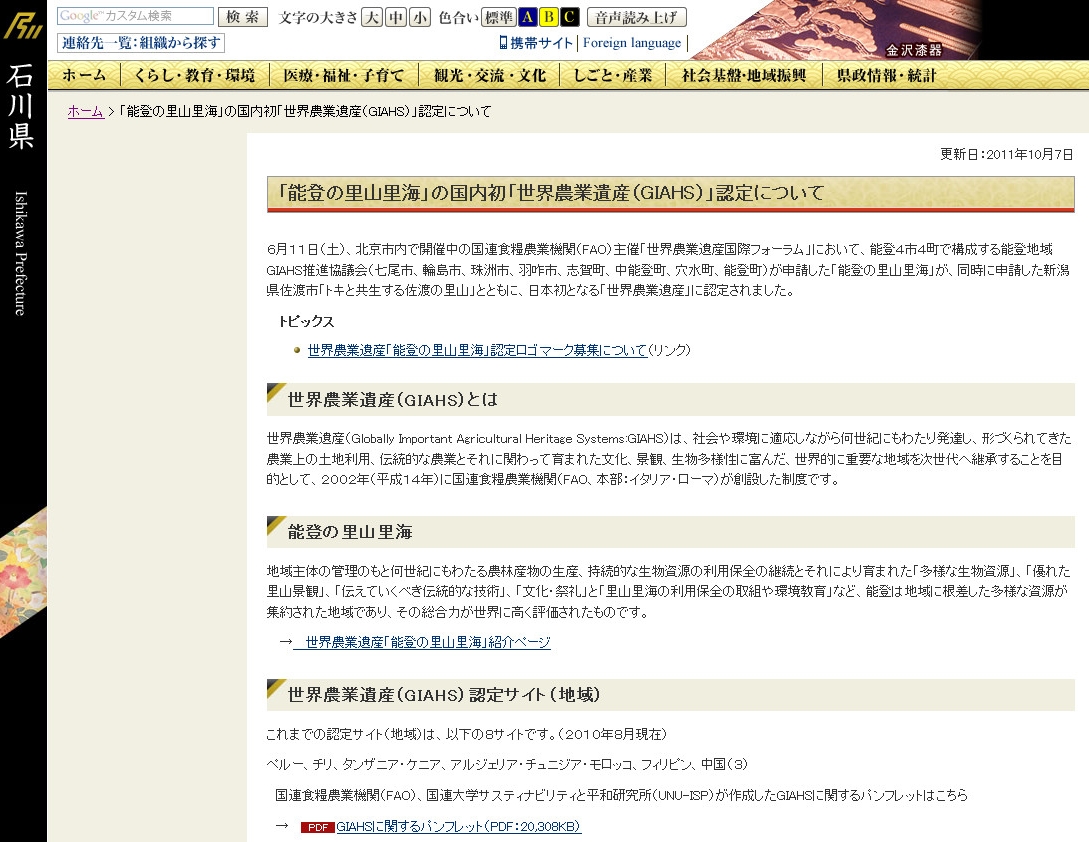Click the red PDF icon for the GIAHS pamphlet
Viewport: 1089px width, 842px height.
[317, 827]
